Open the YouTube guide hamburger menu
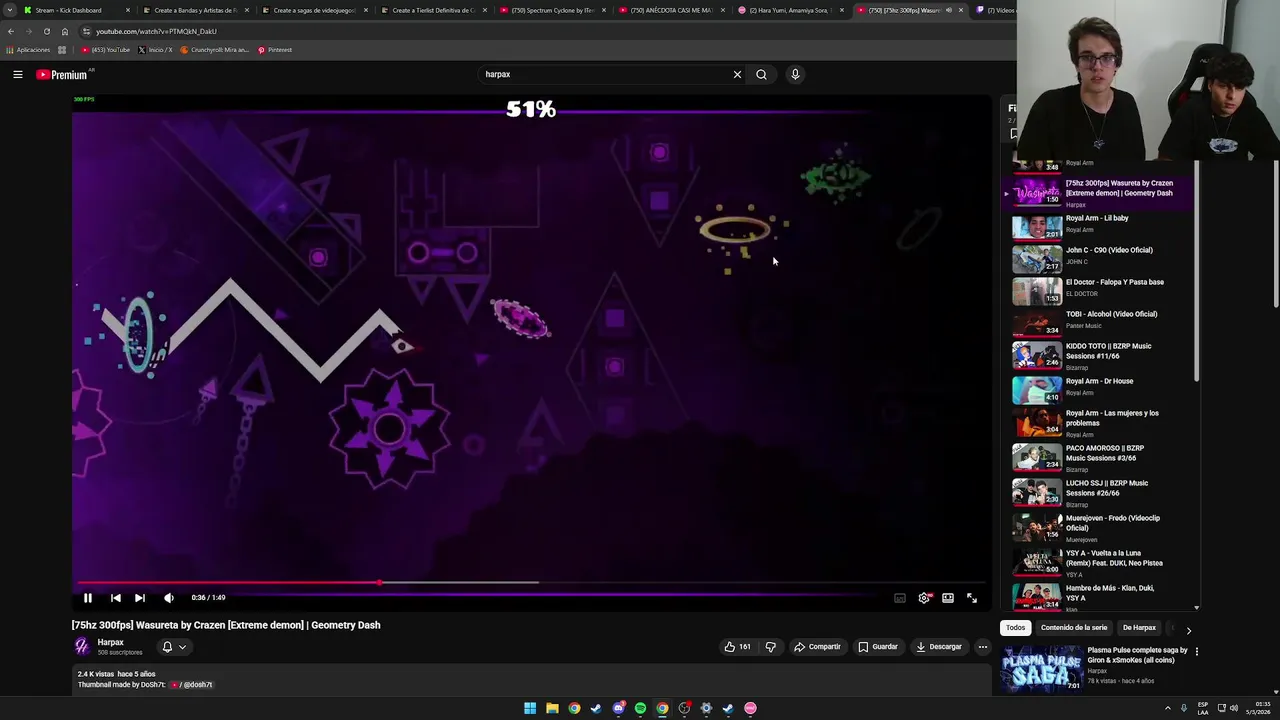 click(17, 74)
